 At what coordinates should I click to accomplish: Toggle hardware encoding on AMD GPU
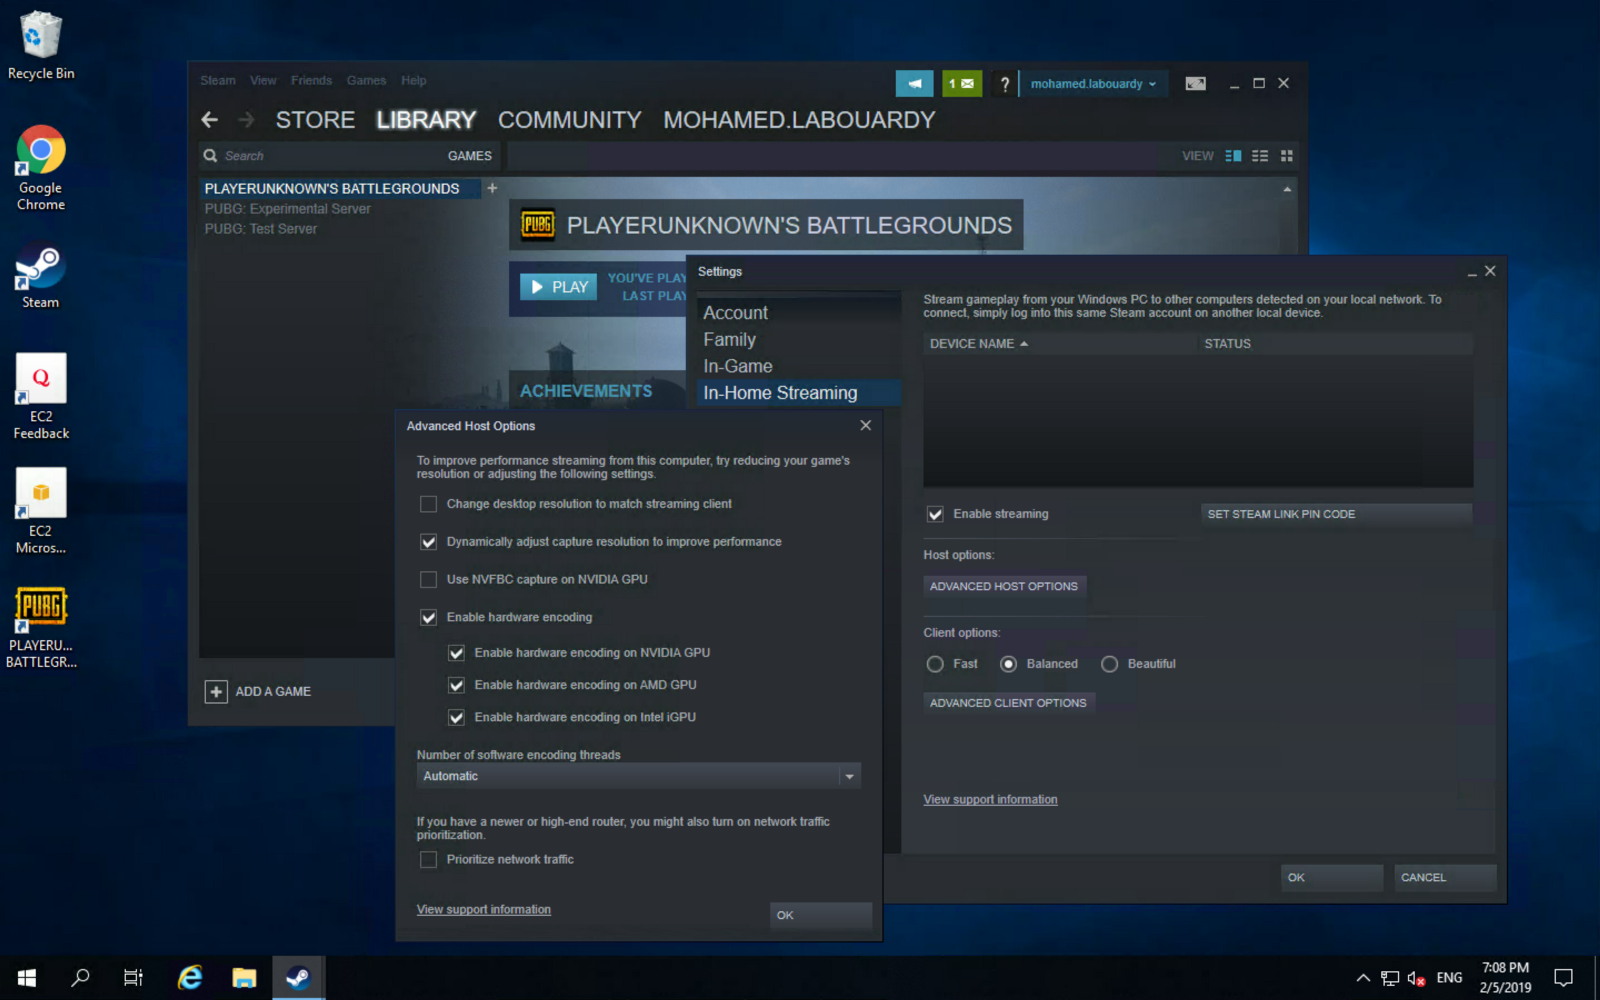(457, 685)
